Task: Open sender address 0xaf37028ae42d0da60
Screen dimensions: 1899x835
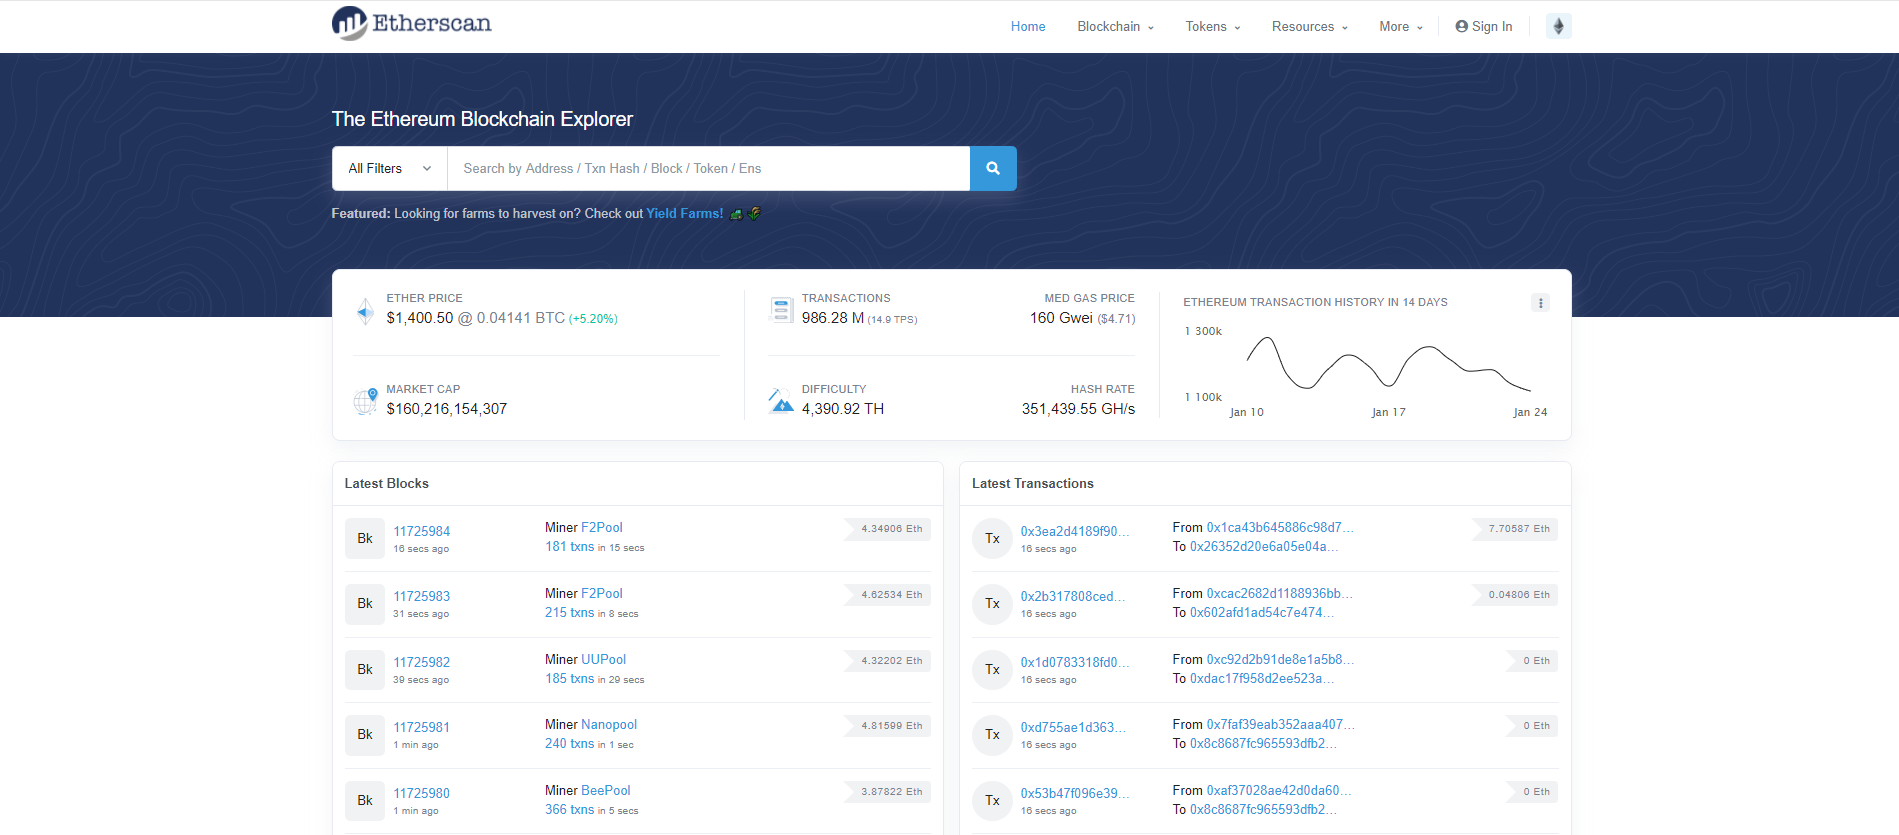Action: pyautogui.click(x=1279, y=790)
